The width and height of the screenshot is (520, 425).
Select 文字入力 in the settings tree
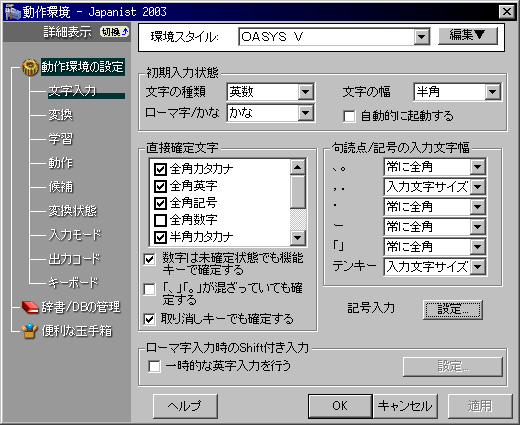72,91
